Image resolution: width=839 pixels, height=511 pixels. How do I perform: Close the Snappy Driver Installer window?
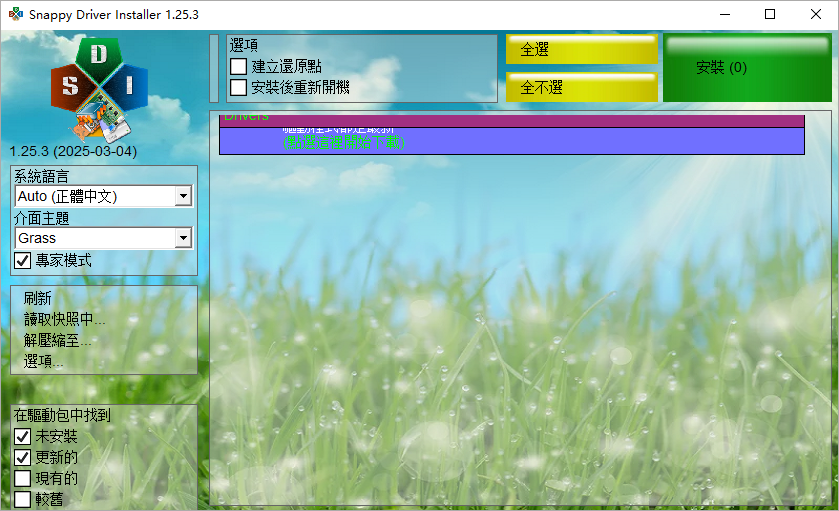pyautogui.click(x=815, y=14)
